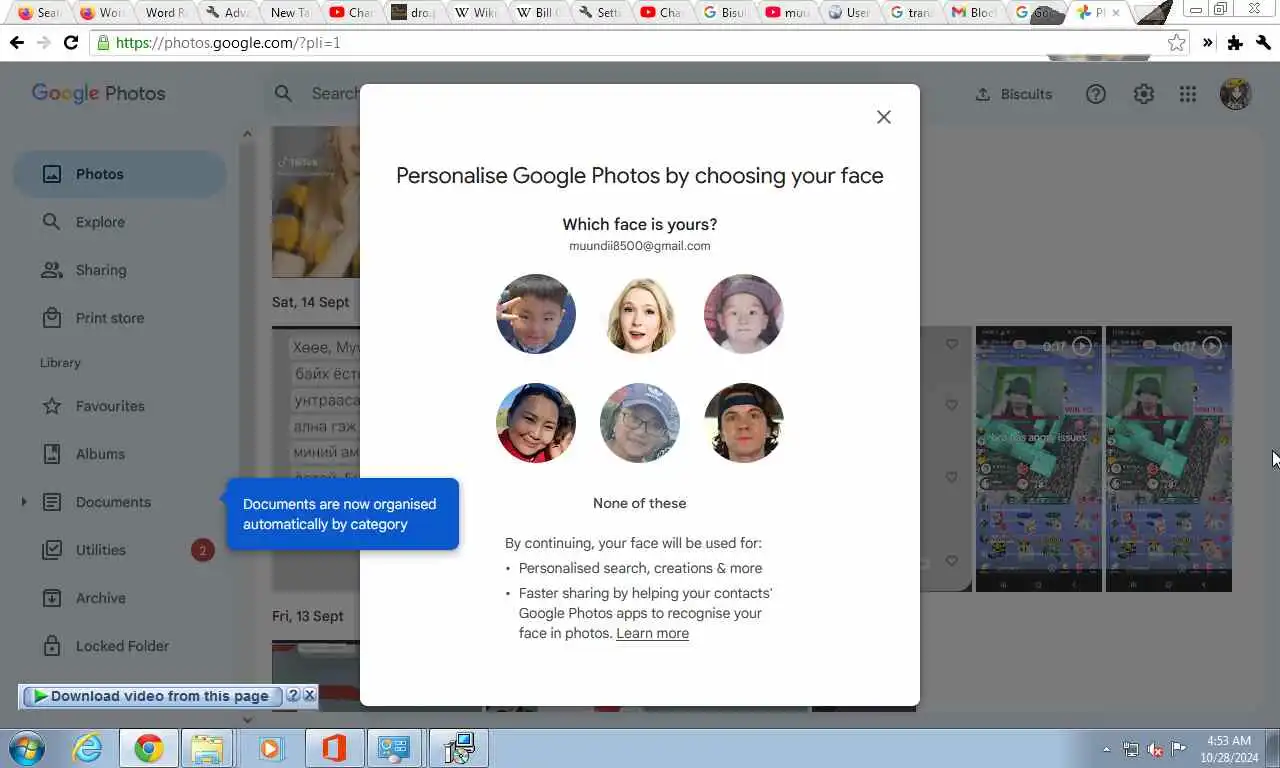
Task: Click the network tray icon
Action: pos(1131,749)
